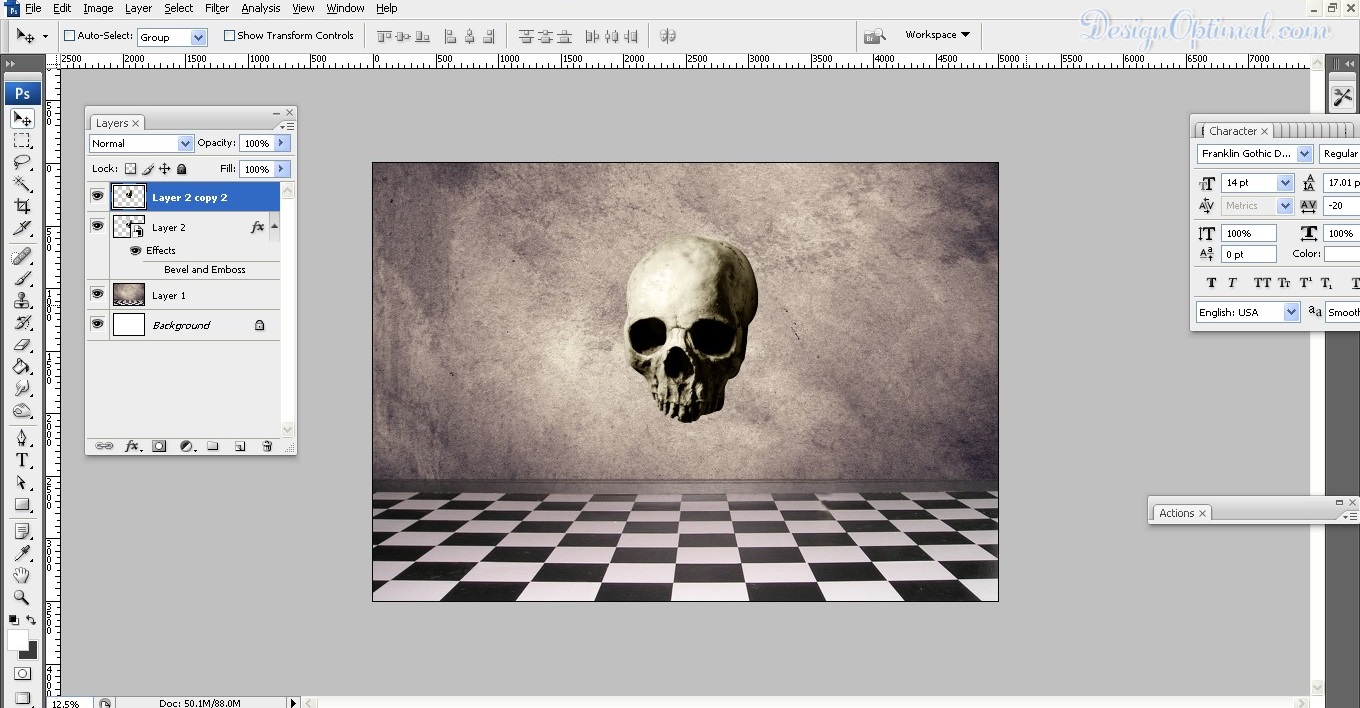Viewport: 1360px width, 708px height.
Task: Select the Rectangular Marquee tool
Action: (22, 141)
